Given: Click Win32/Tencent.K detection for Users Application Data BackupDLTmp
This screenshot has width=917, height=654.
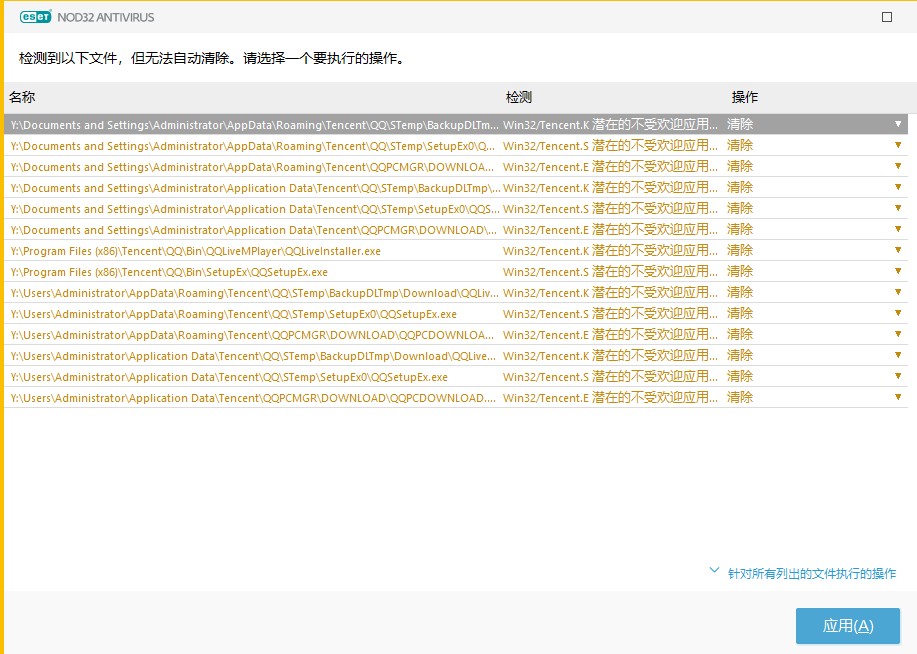Looking at the screenshot, I should (610, 356).
